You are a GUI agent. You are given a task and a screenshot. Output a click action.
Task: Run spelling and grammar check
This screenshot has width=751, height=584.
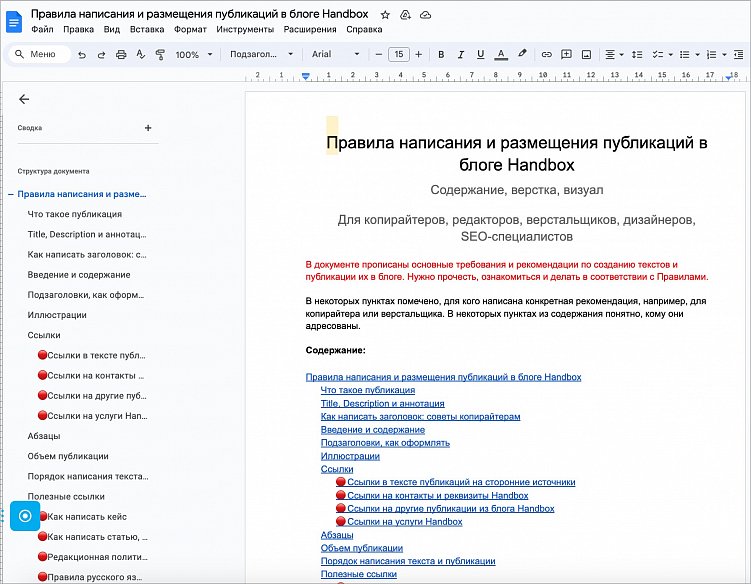[x=140, y=55]
